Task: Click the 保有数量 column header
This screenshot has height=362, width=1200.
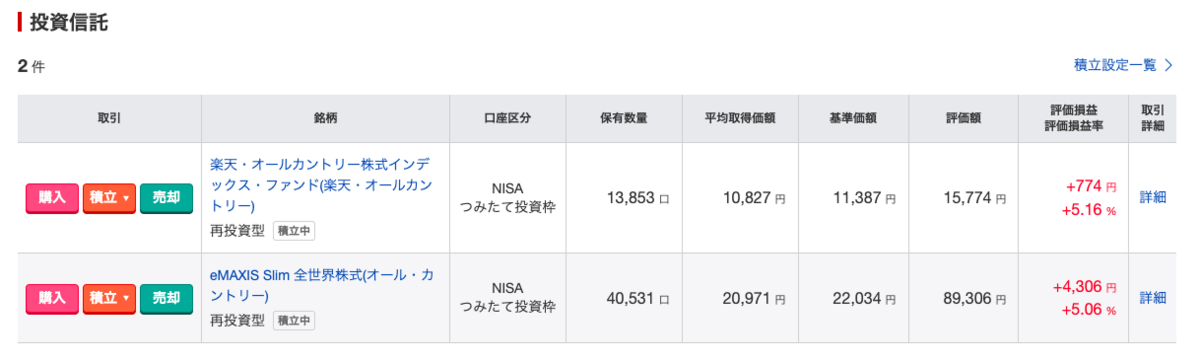Action: [x=624, y=119]
